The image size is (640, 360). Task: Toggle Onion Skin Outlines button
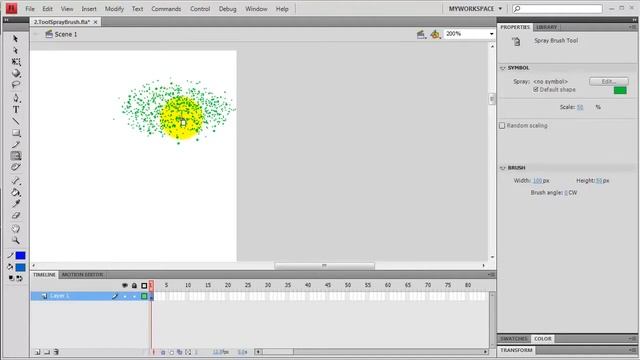coord(171,352)
